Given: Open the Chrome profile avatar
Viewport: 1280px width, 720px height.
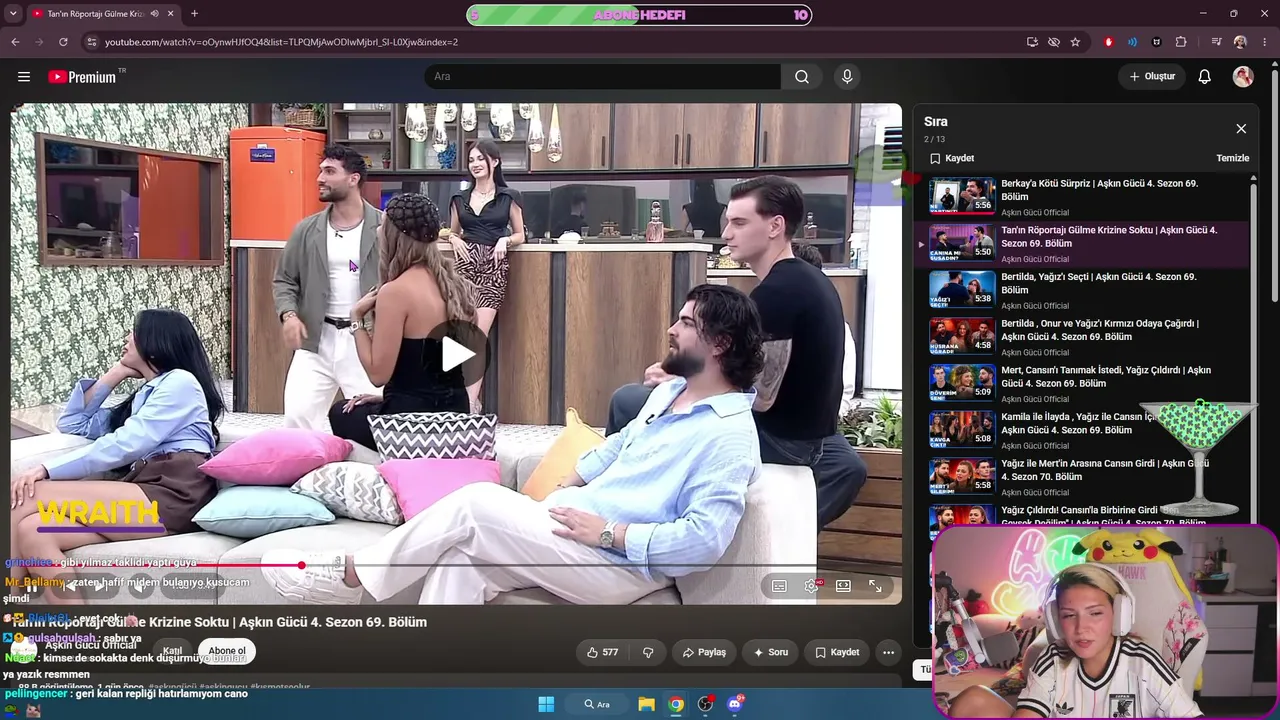Looking at the screenshot, I should (x=1240, y=42).
